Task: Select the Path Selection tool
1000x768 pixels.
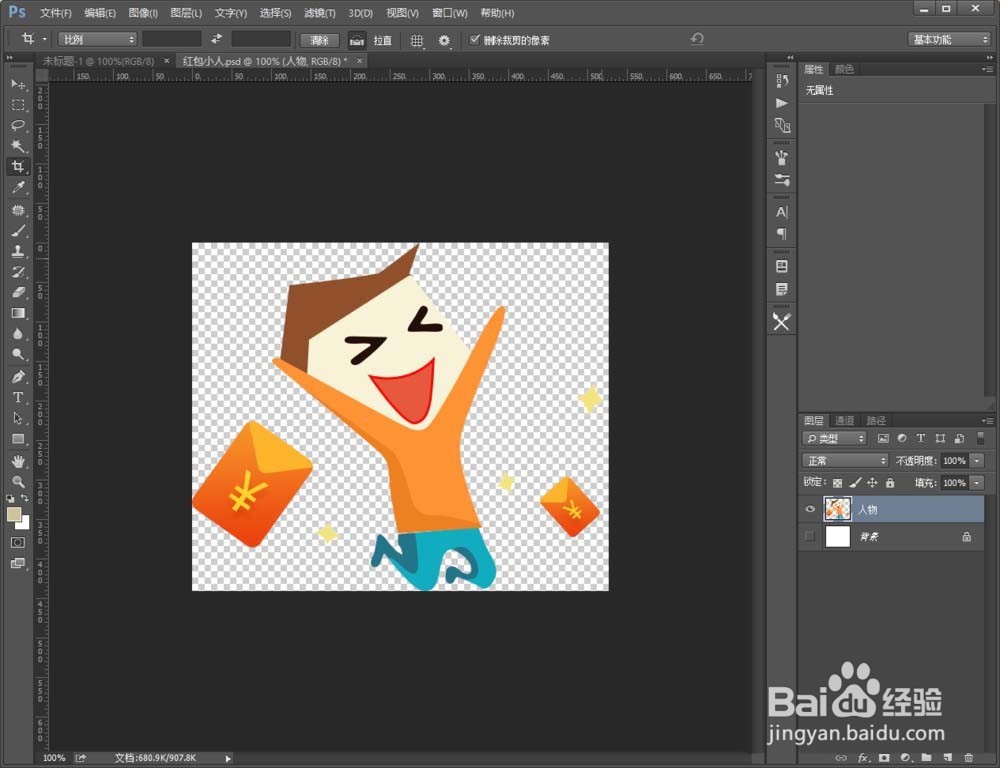Action: click(x=18, y=418)
